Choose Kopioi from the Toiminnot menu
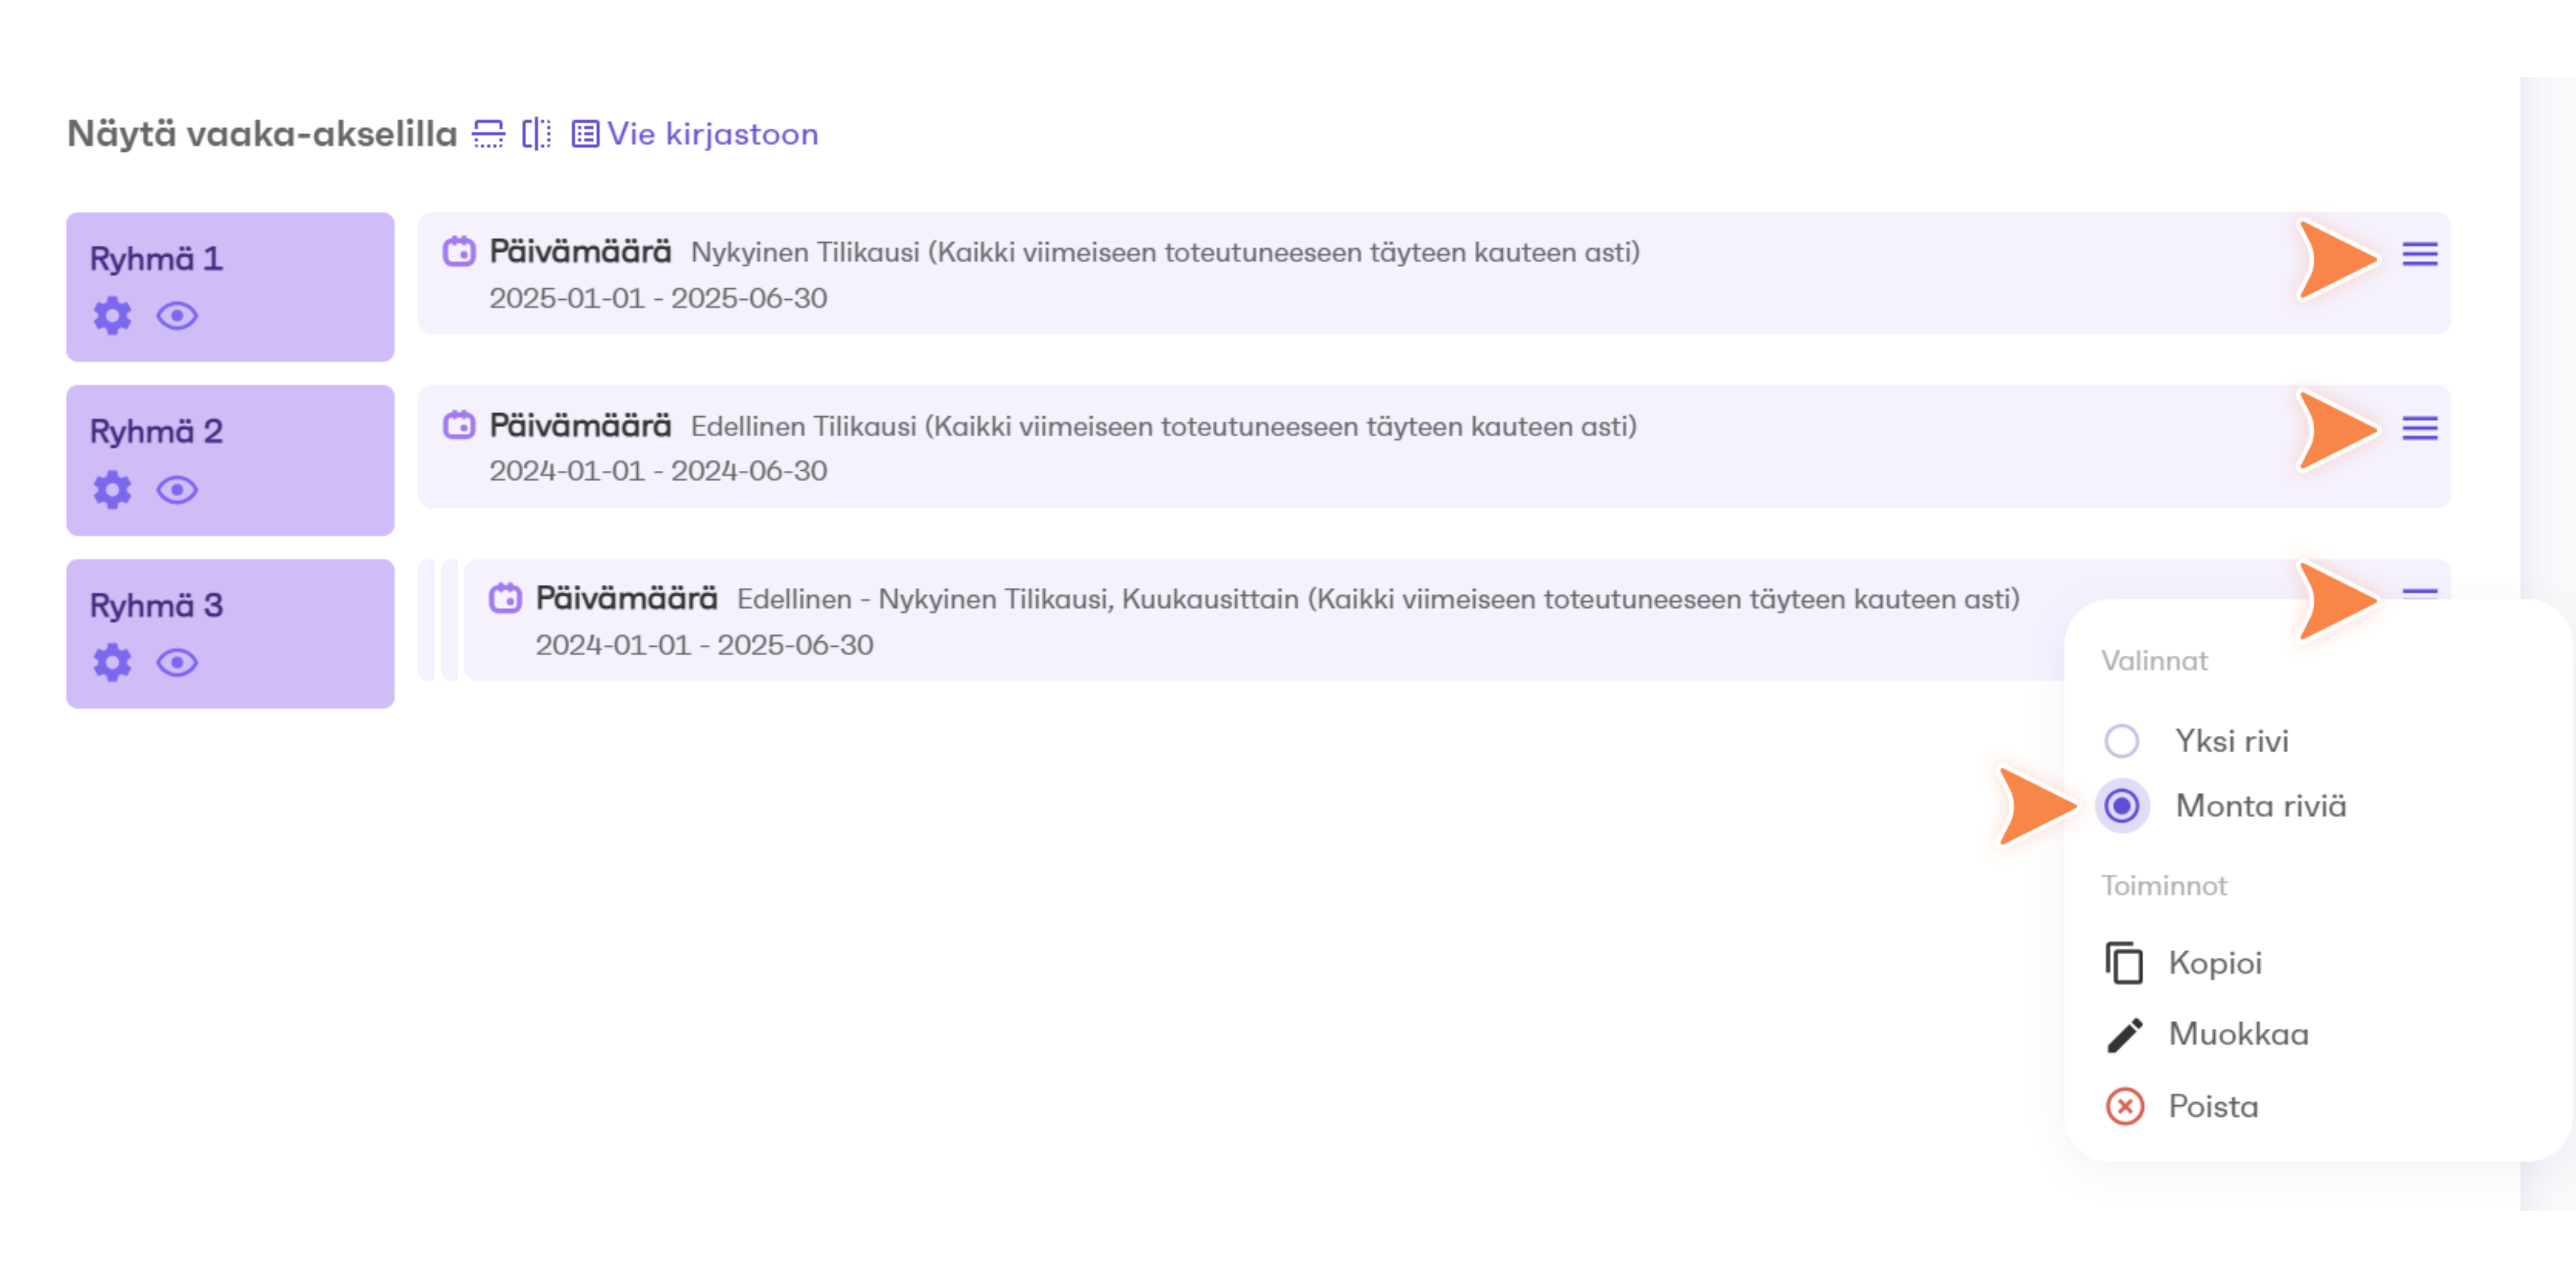This screenshot has height=1288, width=2576. coord(2184,963)
